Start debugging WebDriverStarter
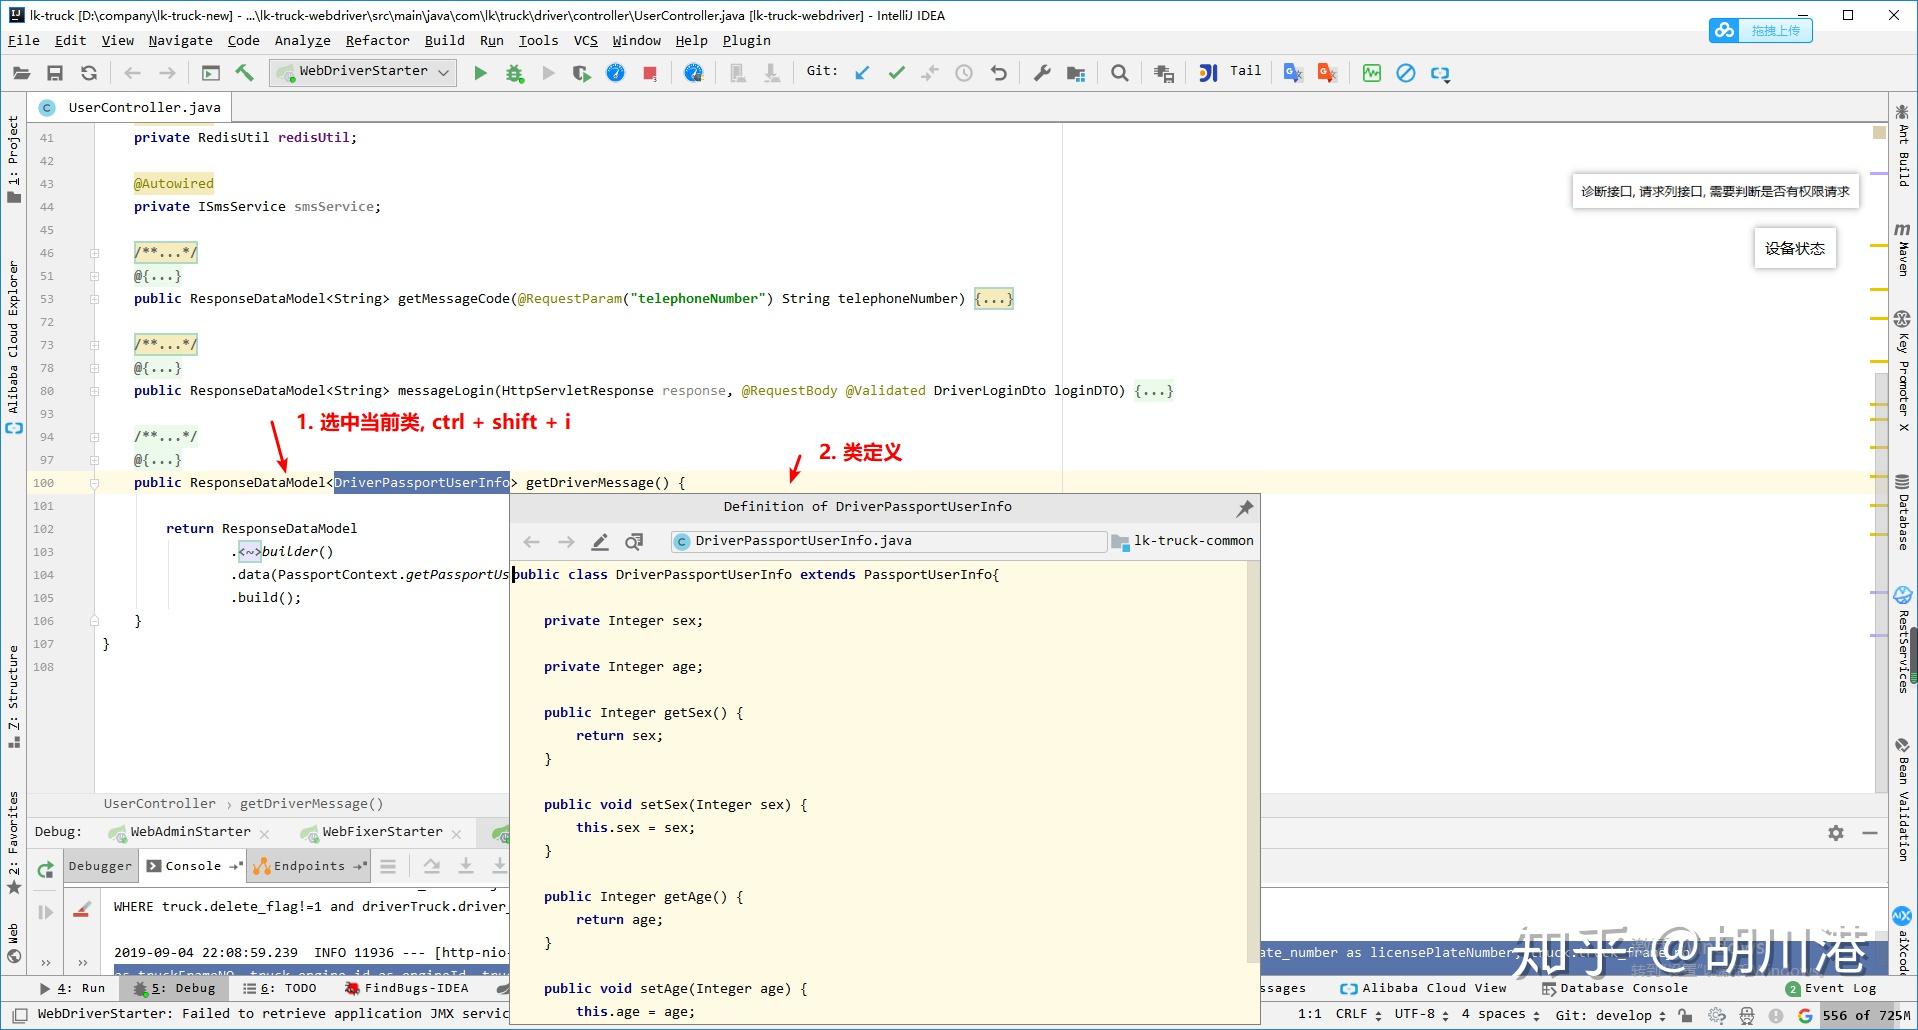 (515, 72)
